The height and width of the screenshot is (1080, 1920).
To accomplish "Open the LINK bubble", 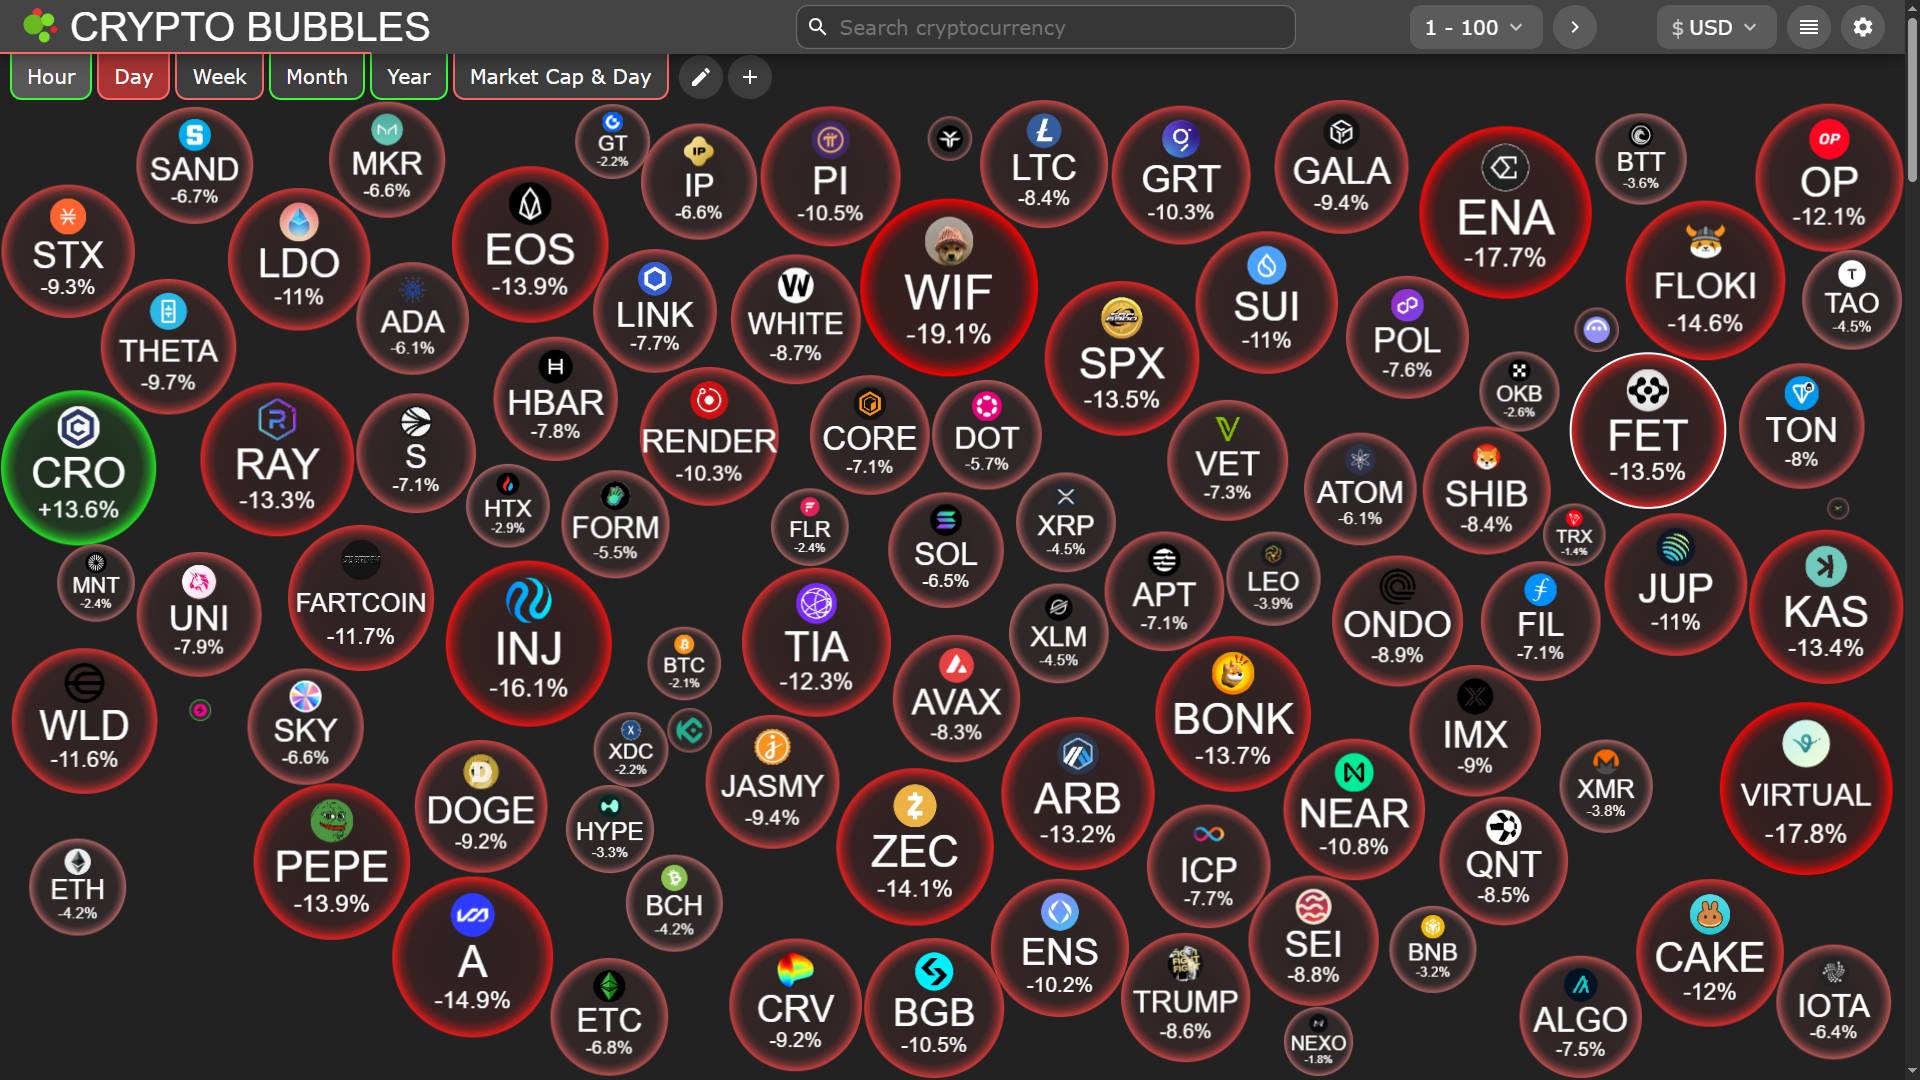I will click(x=655, y=311).
